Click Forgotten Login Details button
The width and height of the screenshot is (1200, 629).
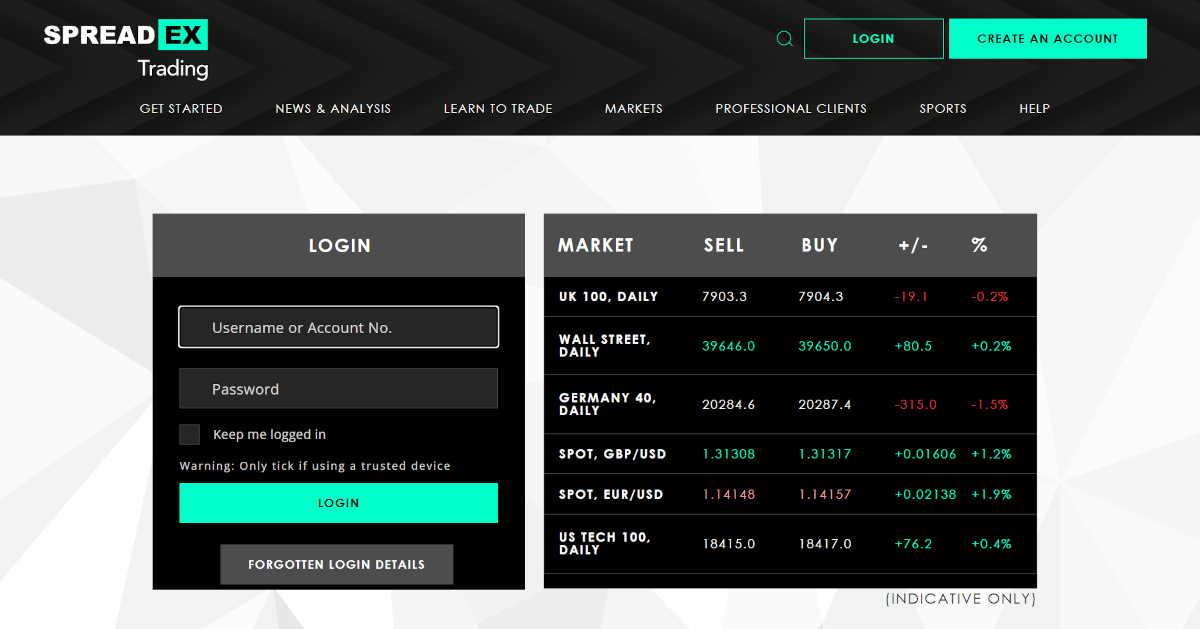pyautogui.click(x=337, y=564)
